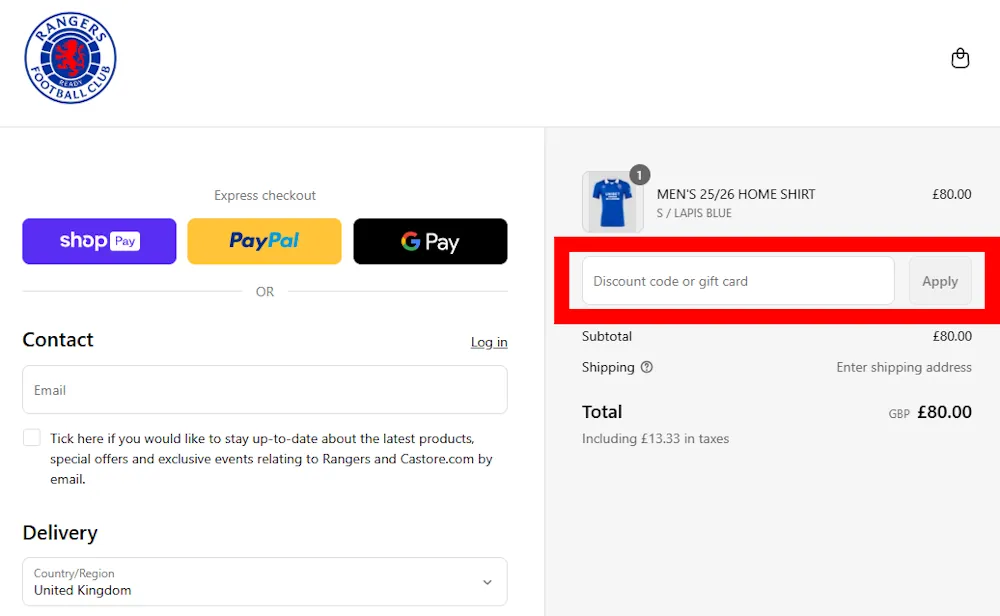Tick the stay up-to-date email checkbox
1000x616 pixels.
pos(31,437)
